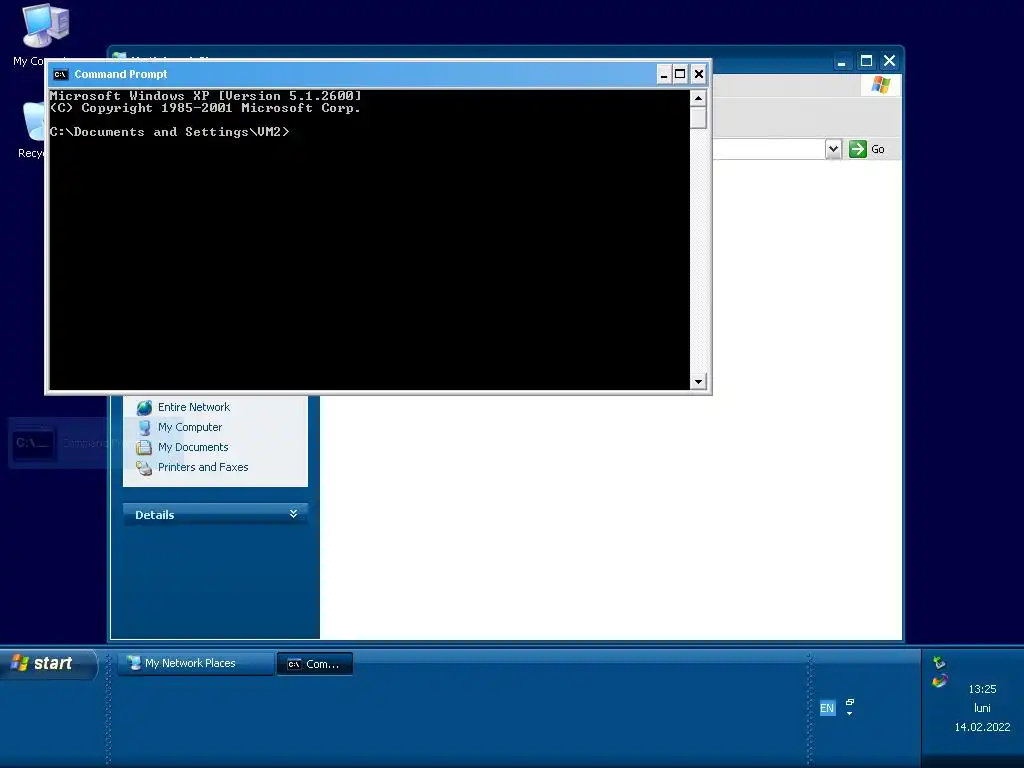
Task: Click the Command Prompt scrollbar up arrow
Action: 698,99
